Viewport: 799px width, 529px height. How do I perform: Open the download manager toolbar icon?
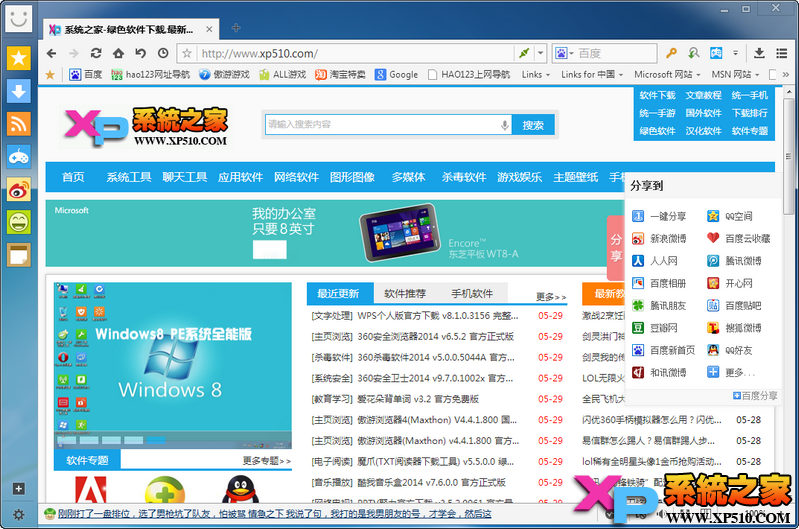point(759,52)
